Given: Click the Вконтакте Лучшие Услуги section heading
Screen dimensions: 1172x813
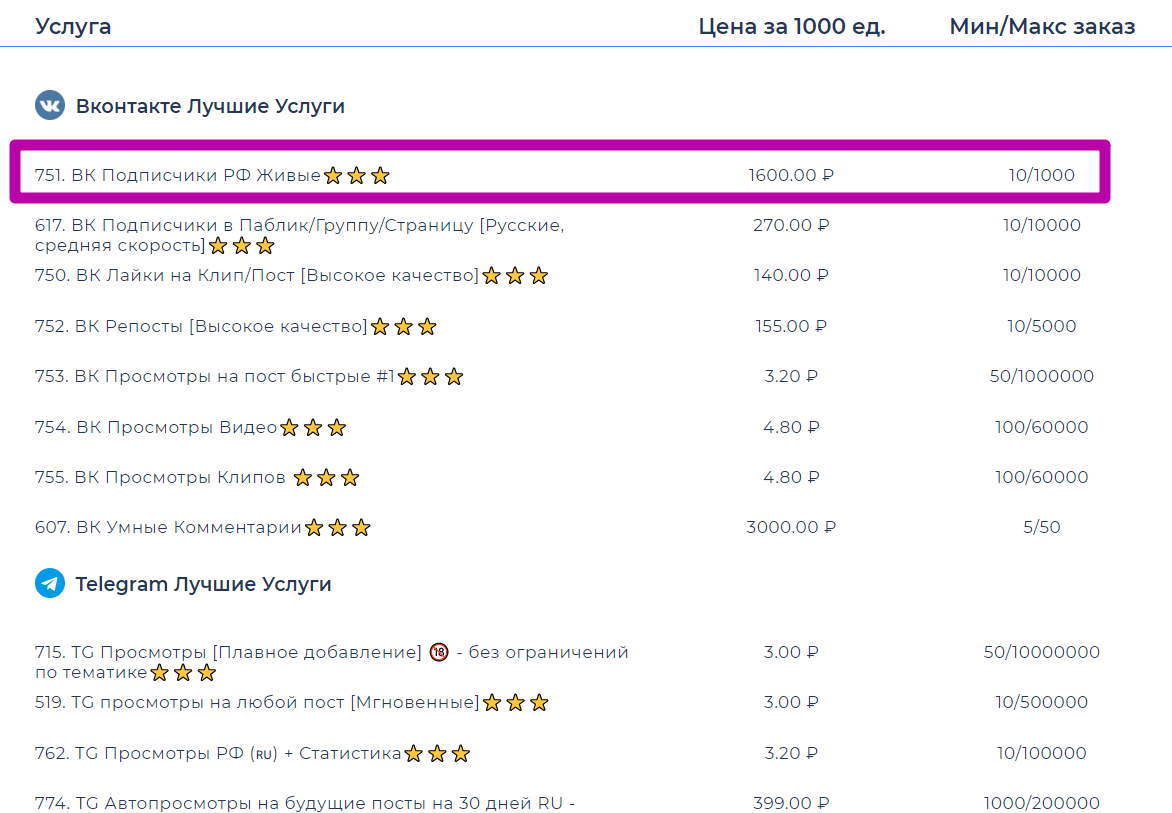Looking at the screenshot, I should click(x=210, y=106).
